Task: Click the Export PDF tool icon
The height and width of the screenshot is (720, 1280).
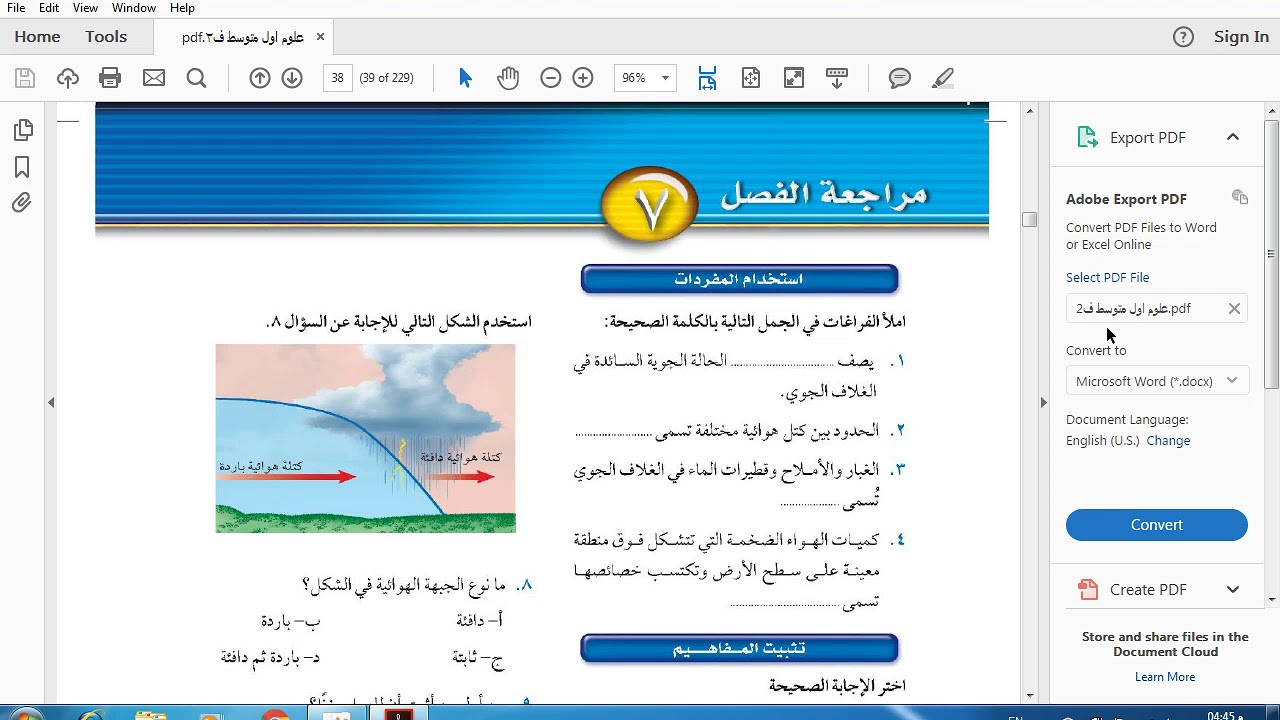Action: tap(1088, 137)
